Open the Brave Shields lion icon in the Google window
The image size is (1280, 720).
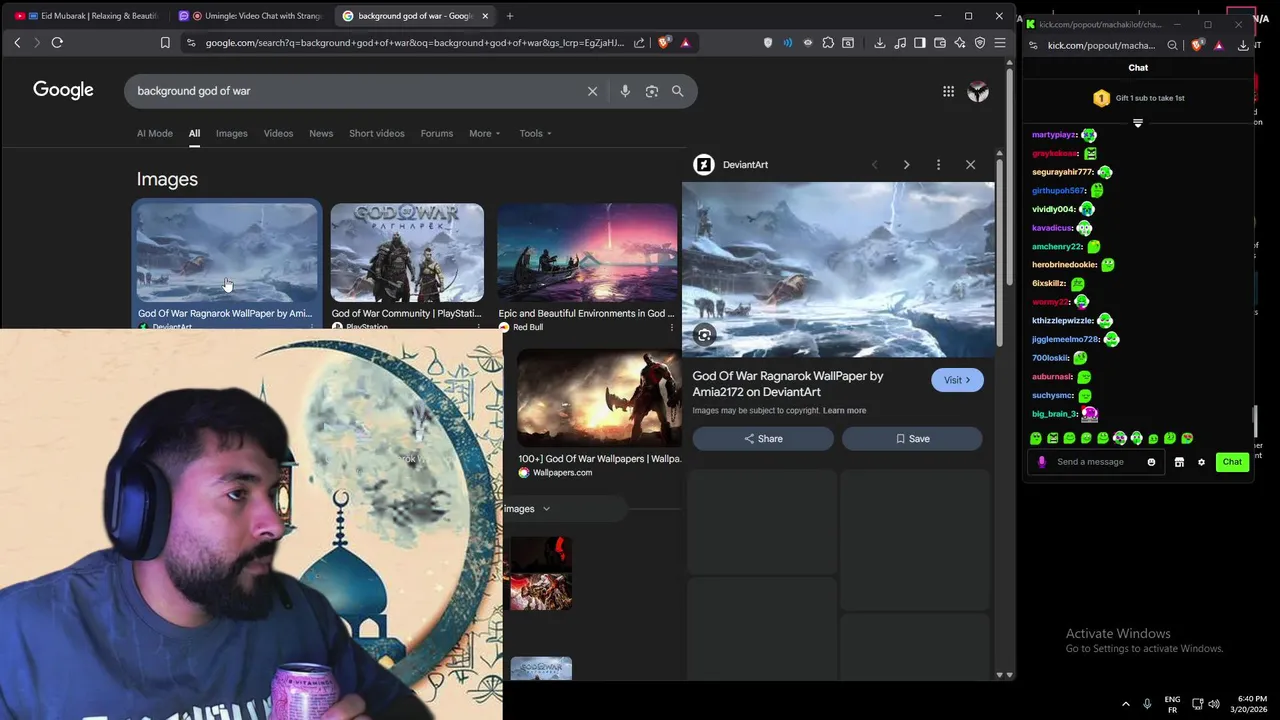click(x=665, y=43)
